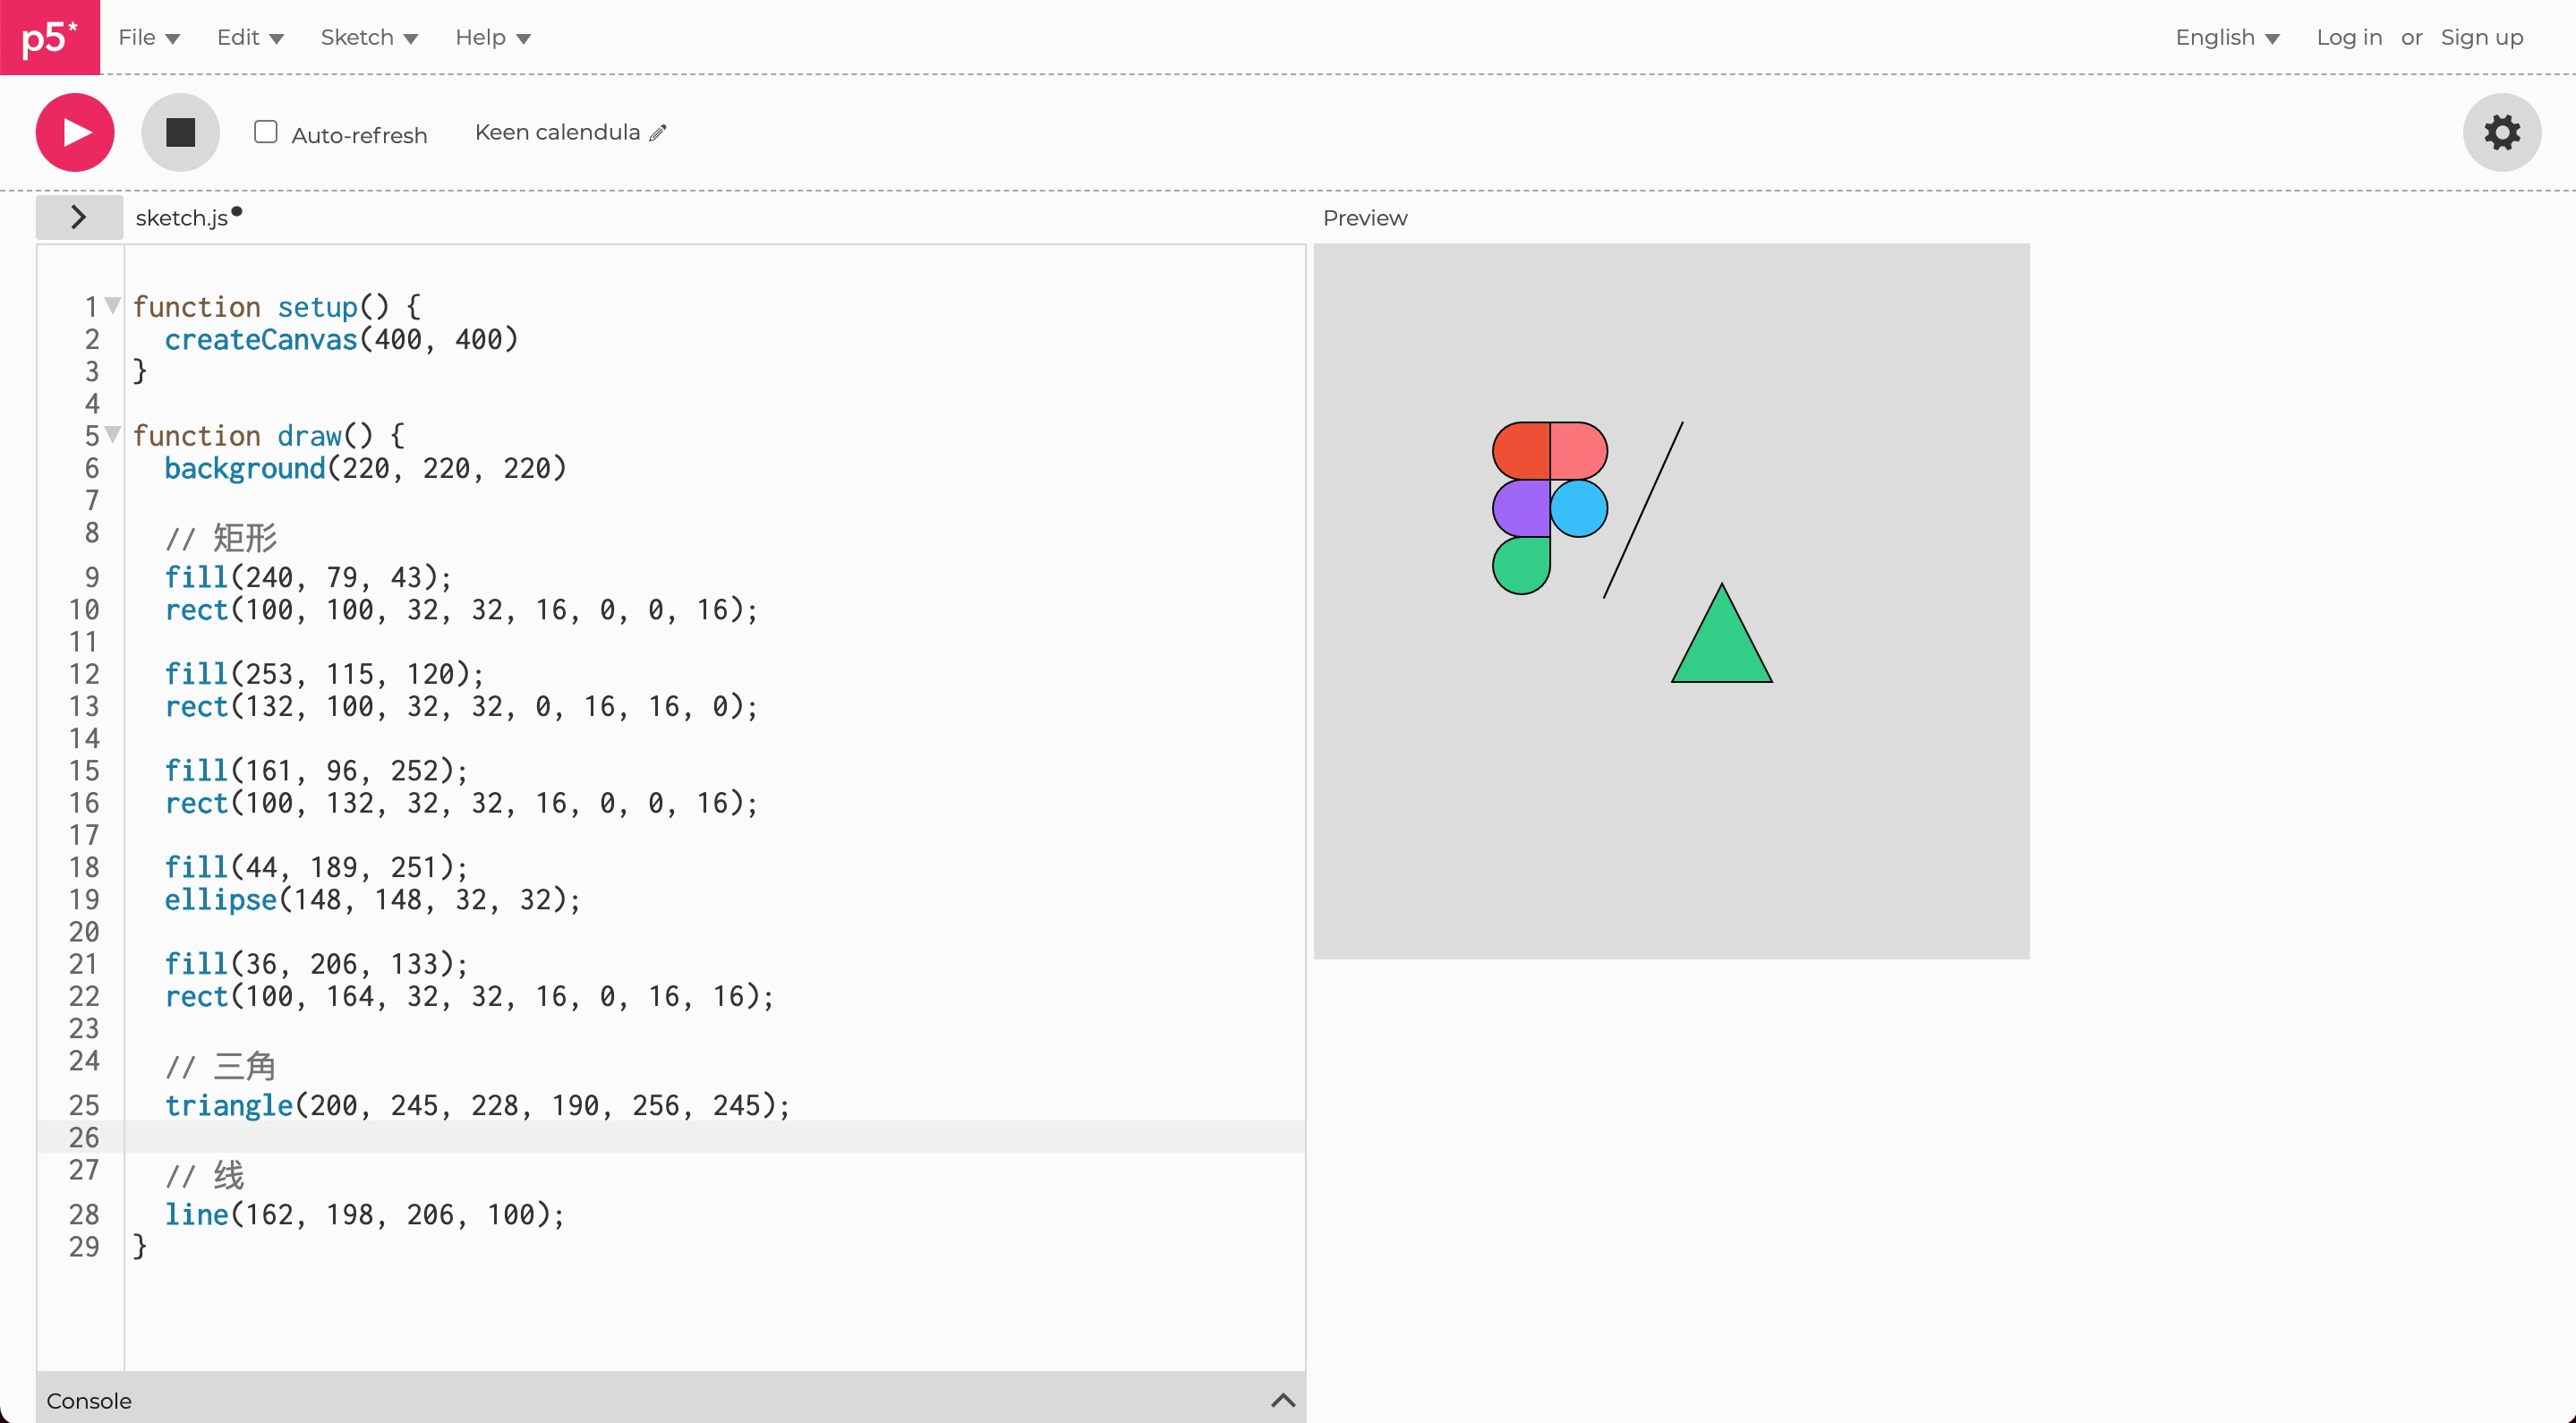Expand the file sidebar chevron
This screenshot has width=2576, height=1423.
[79, 217]
